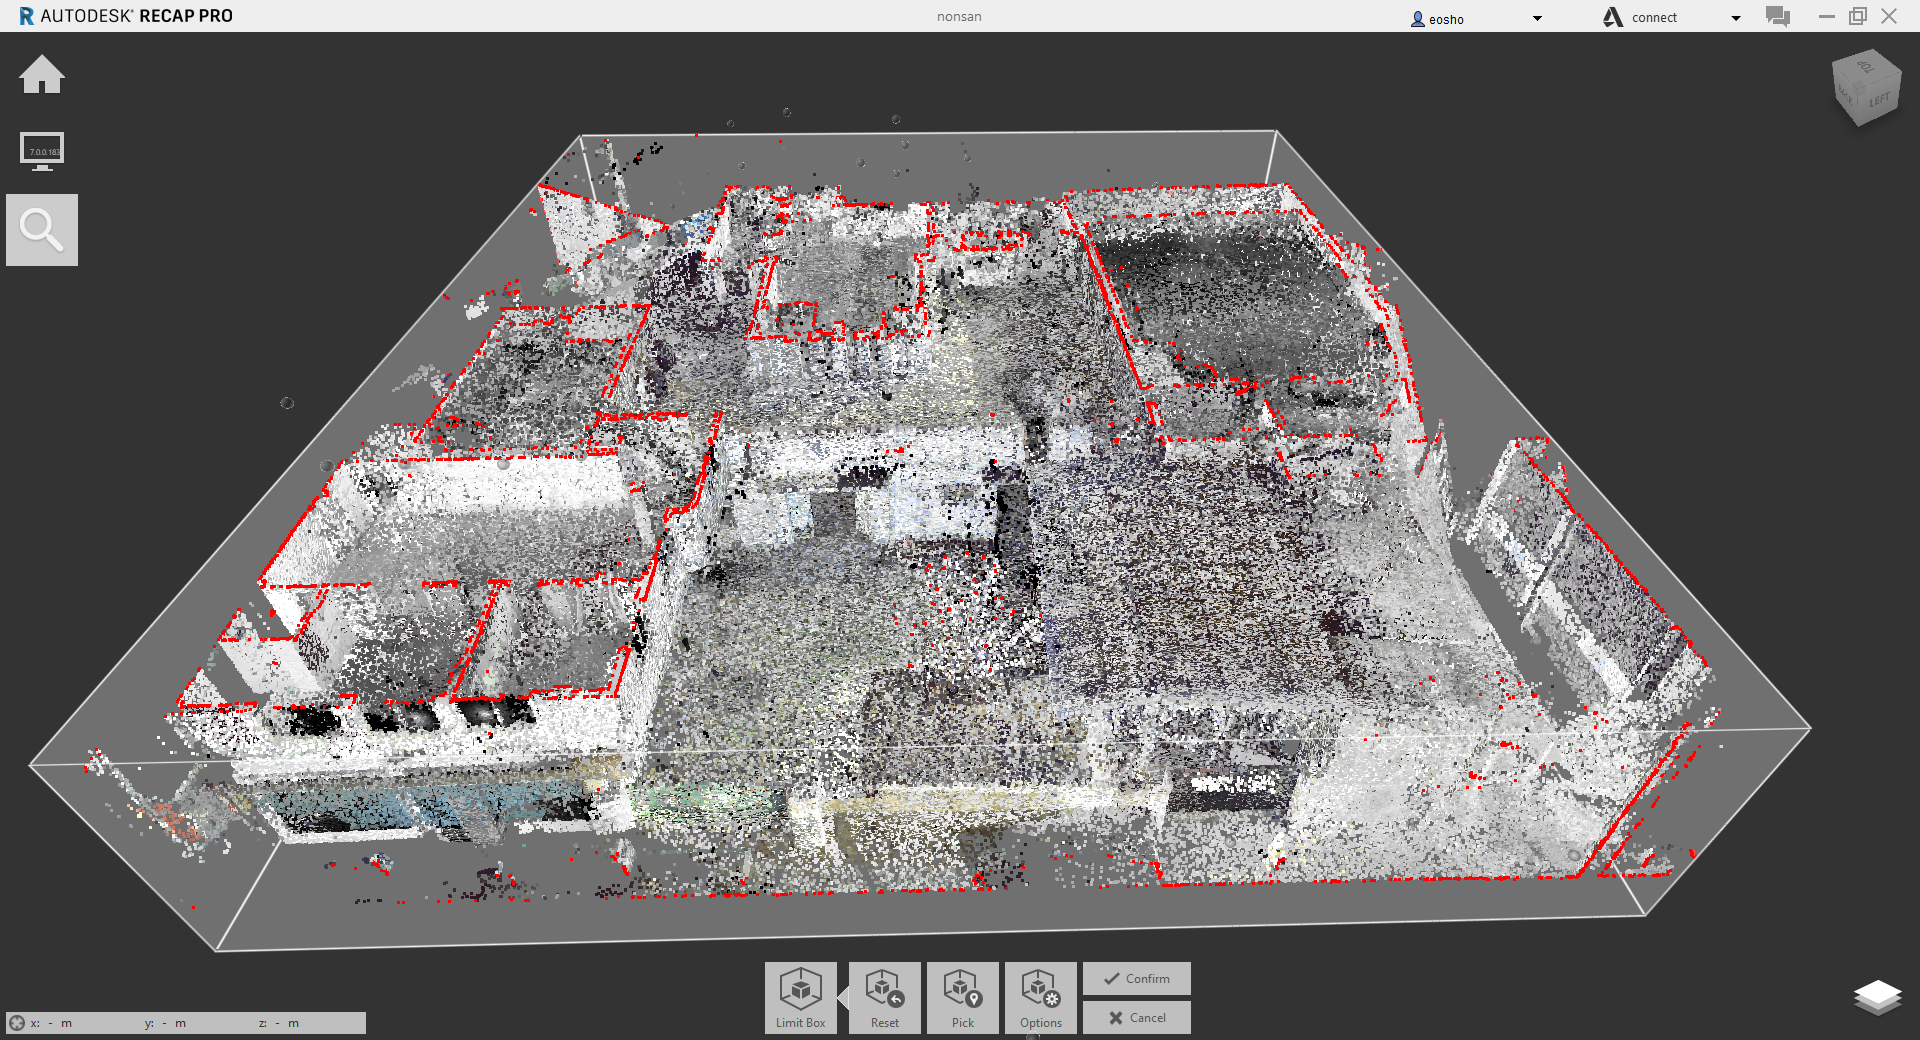The width and height of the screenshot is (1920, 1040).
Task: Confirm the limit box changes
Action: 1136,979
